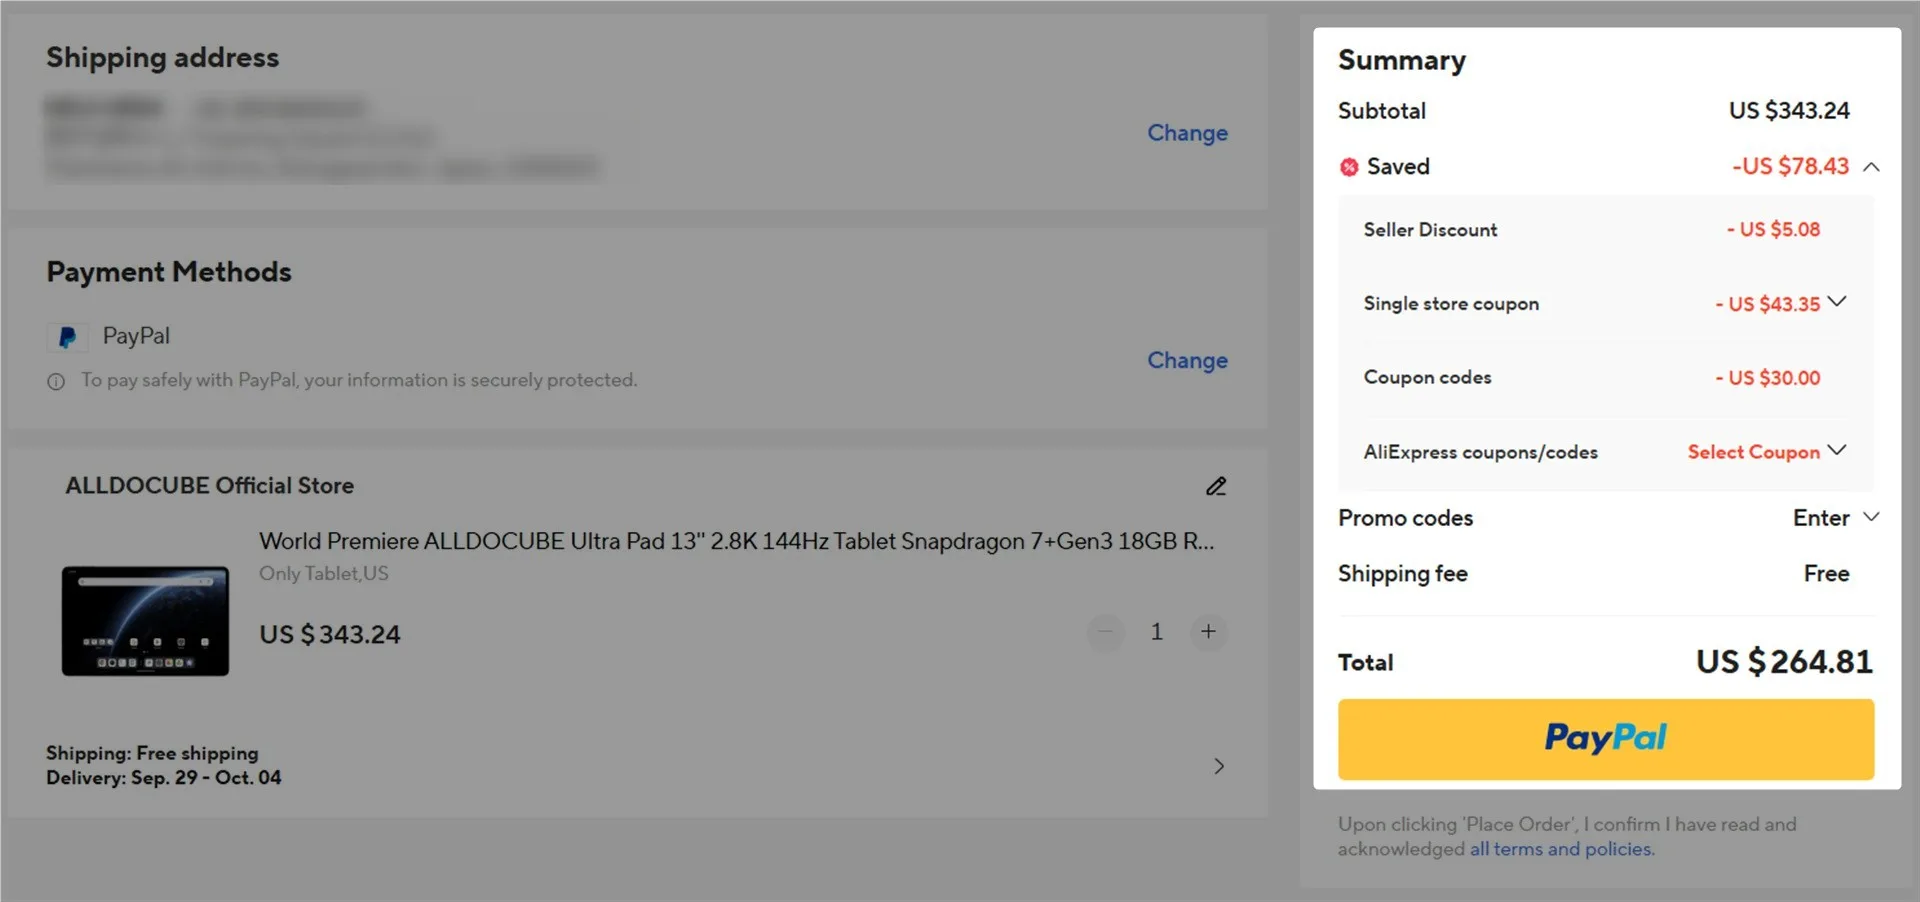Click the Only Tablet,US variant text

click(324, 574)
